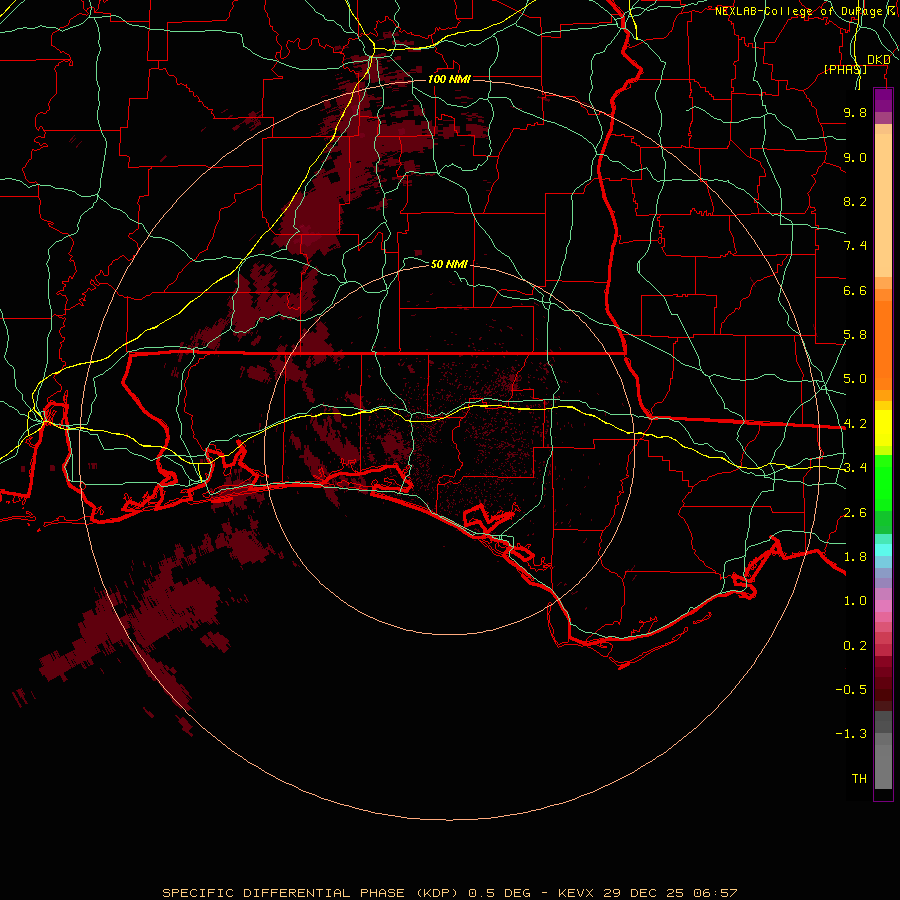Click the 5.0 scale value
This screenshot has height=900, width=900.
(855, 379)
